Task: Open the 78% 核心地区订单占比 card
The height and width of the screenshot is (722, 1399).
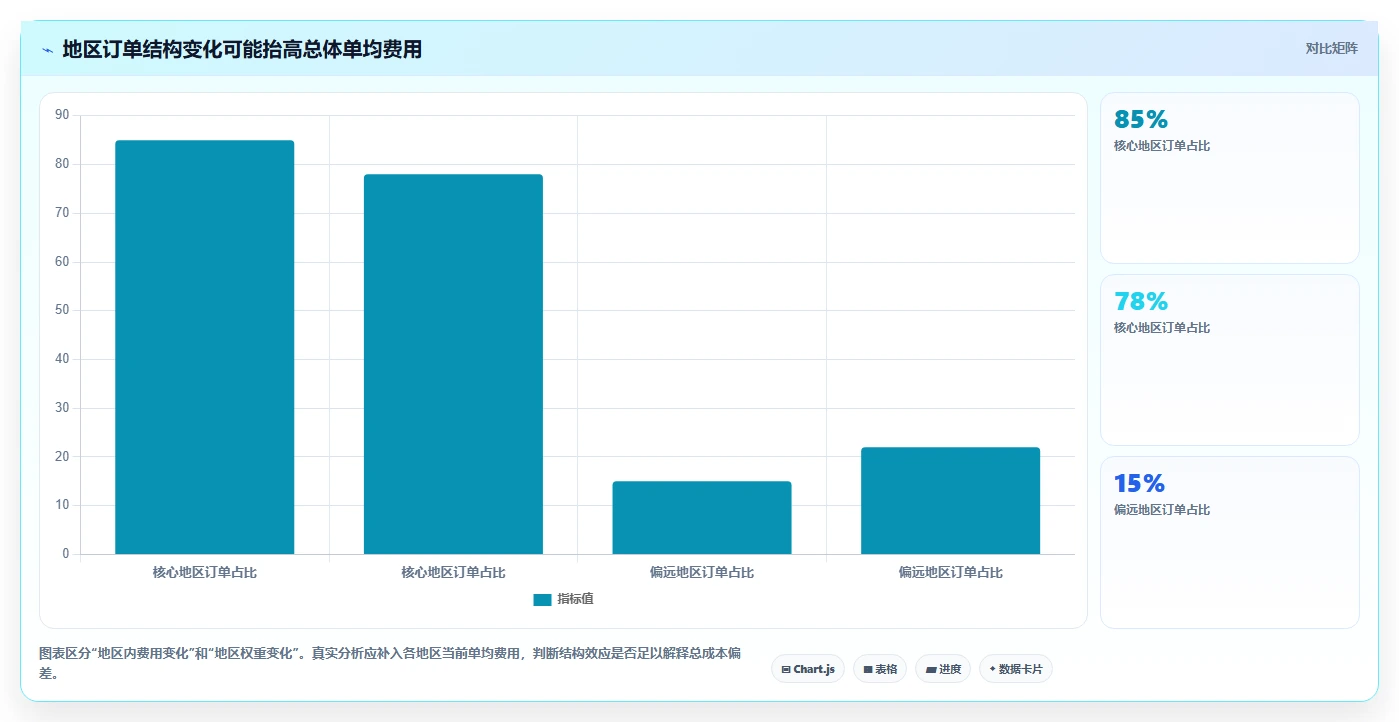Action: (1230, 360)
